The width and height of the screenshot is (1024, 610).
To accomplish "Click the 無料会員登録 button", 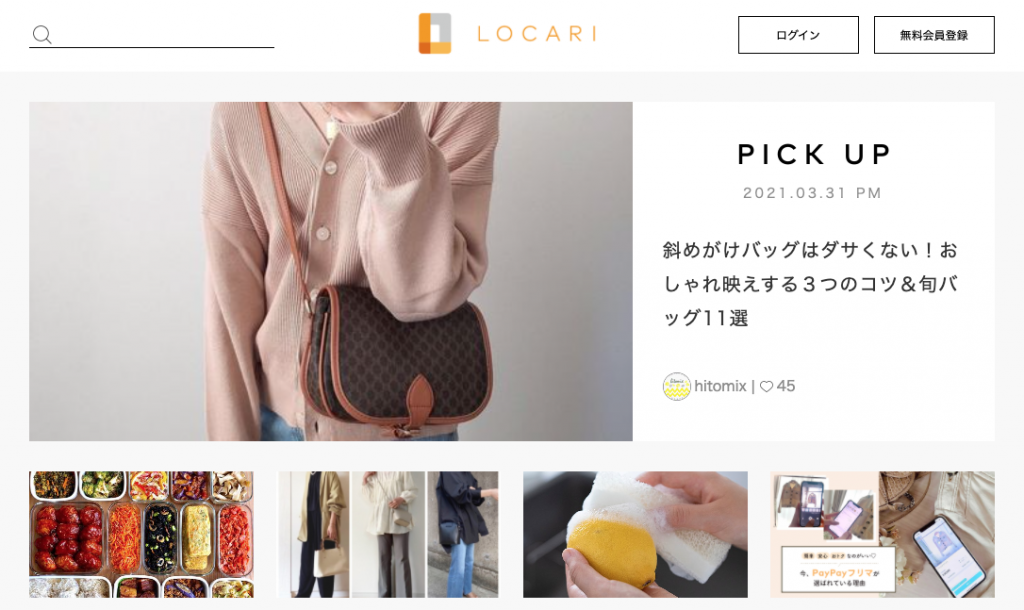I will [934, 35].
